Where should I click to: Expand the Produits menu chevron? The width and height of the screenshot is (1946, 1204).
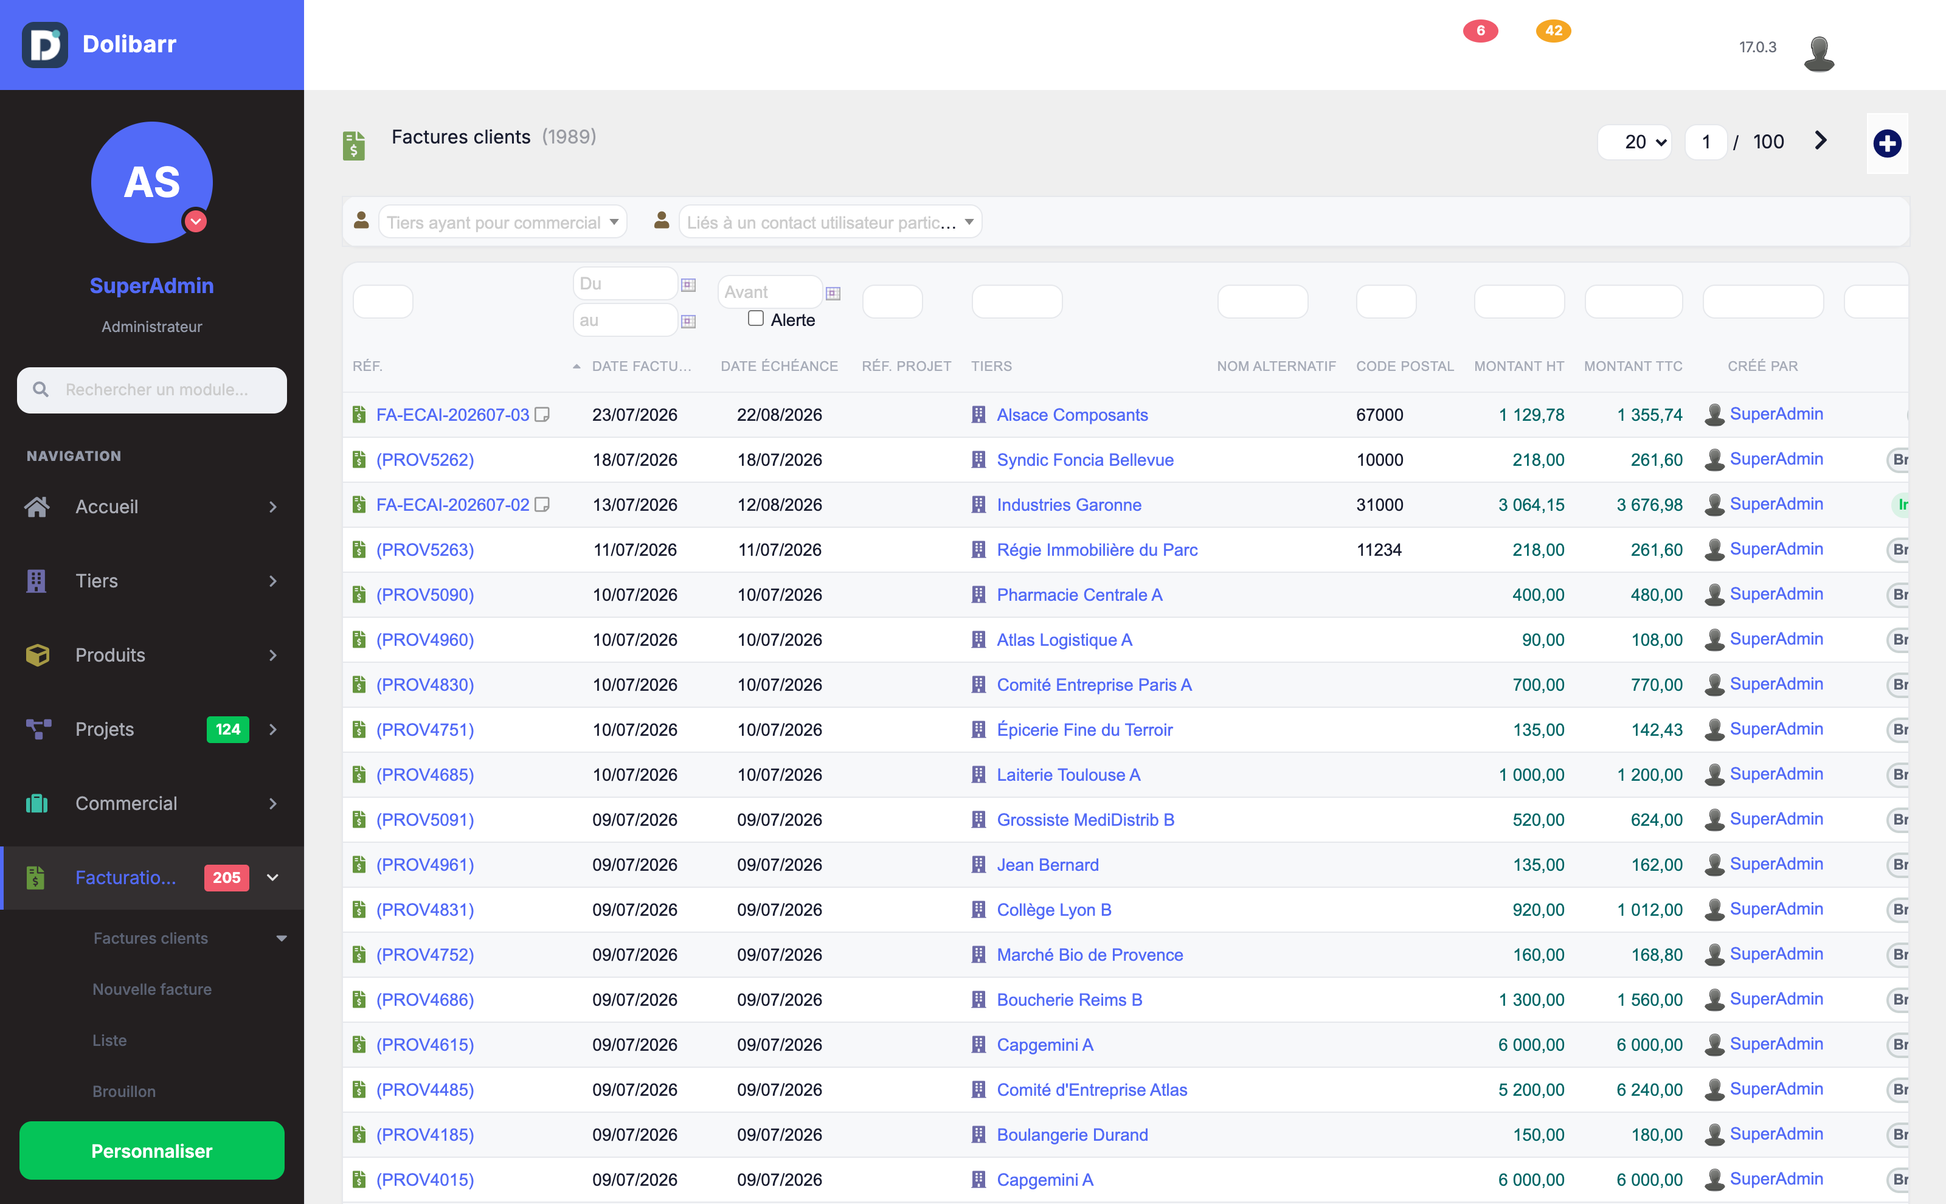tap(273, 655)
